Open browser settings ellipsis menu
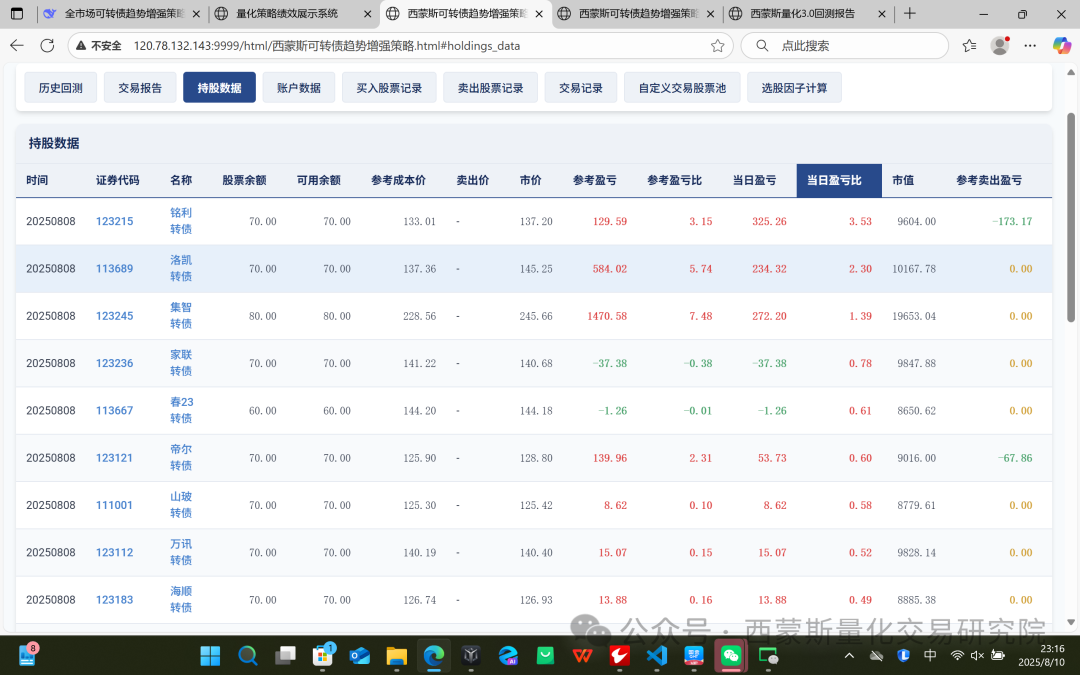1080x675 pixels. [1030, 45]
